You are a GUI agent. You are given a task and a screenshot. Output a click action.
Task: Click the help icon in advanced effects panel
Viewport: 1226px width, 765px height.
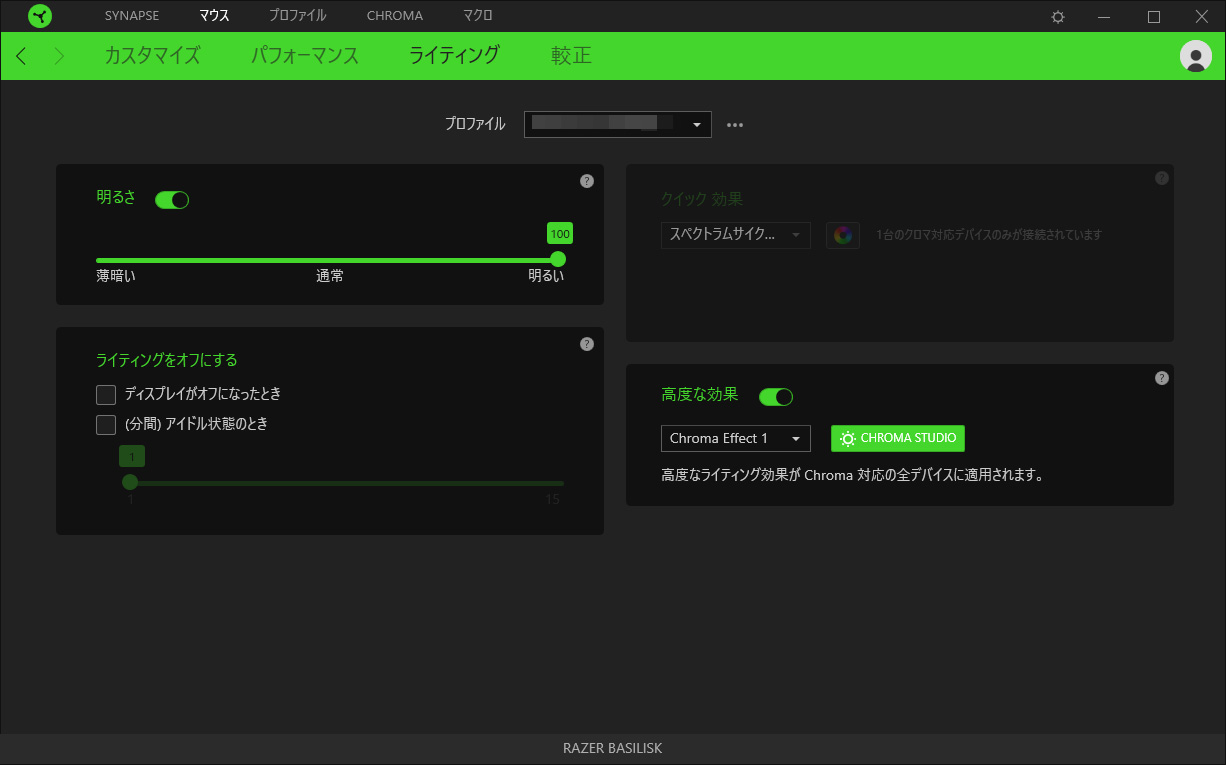coord(1161,378)
